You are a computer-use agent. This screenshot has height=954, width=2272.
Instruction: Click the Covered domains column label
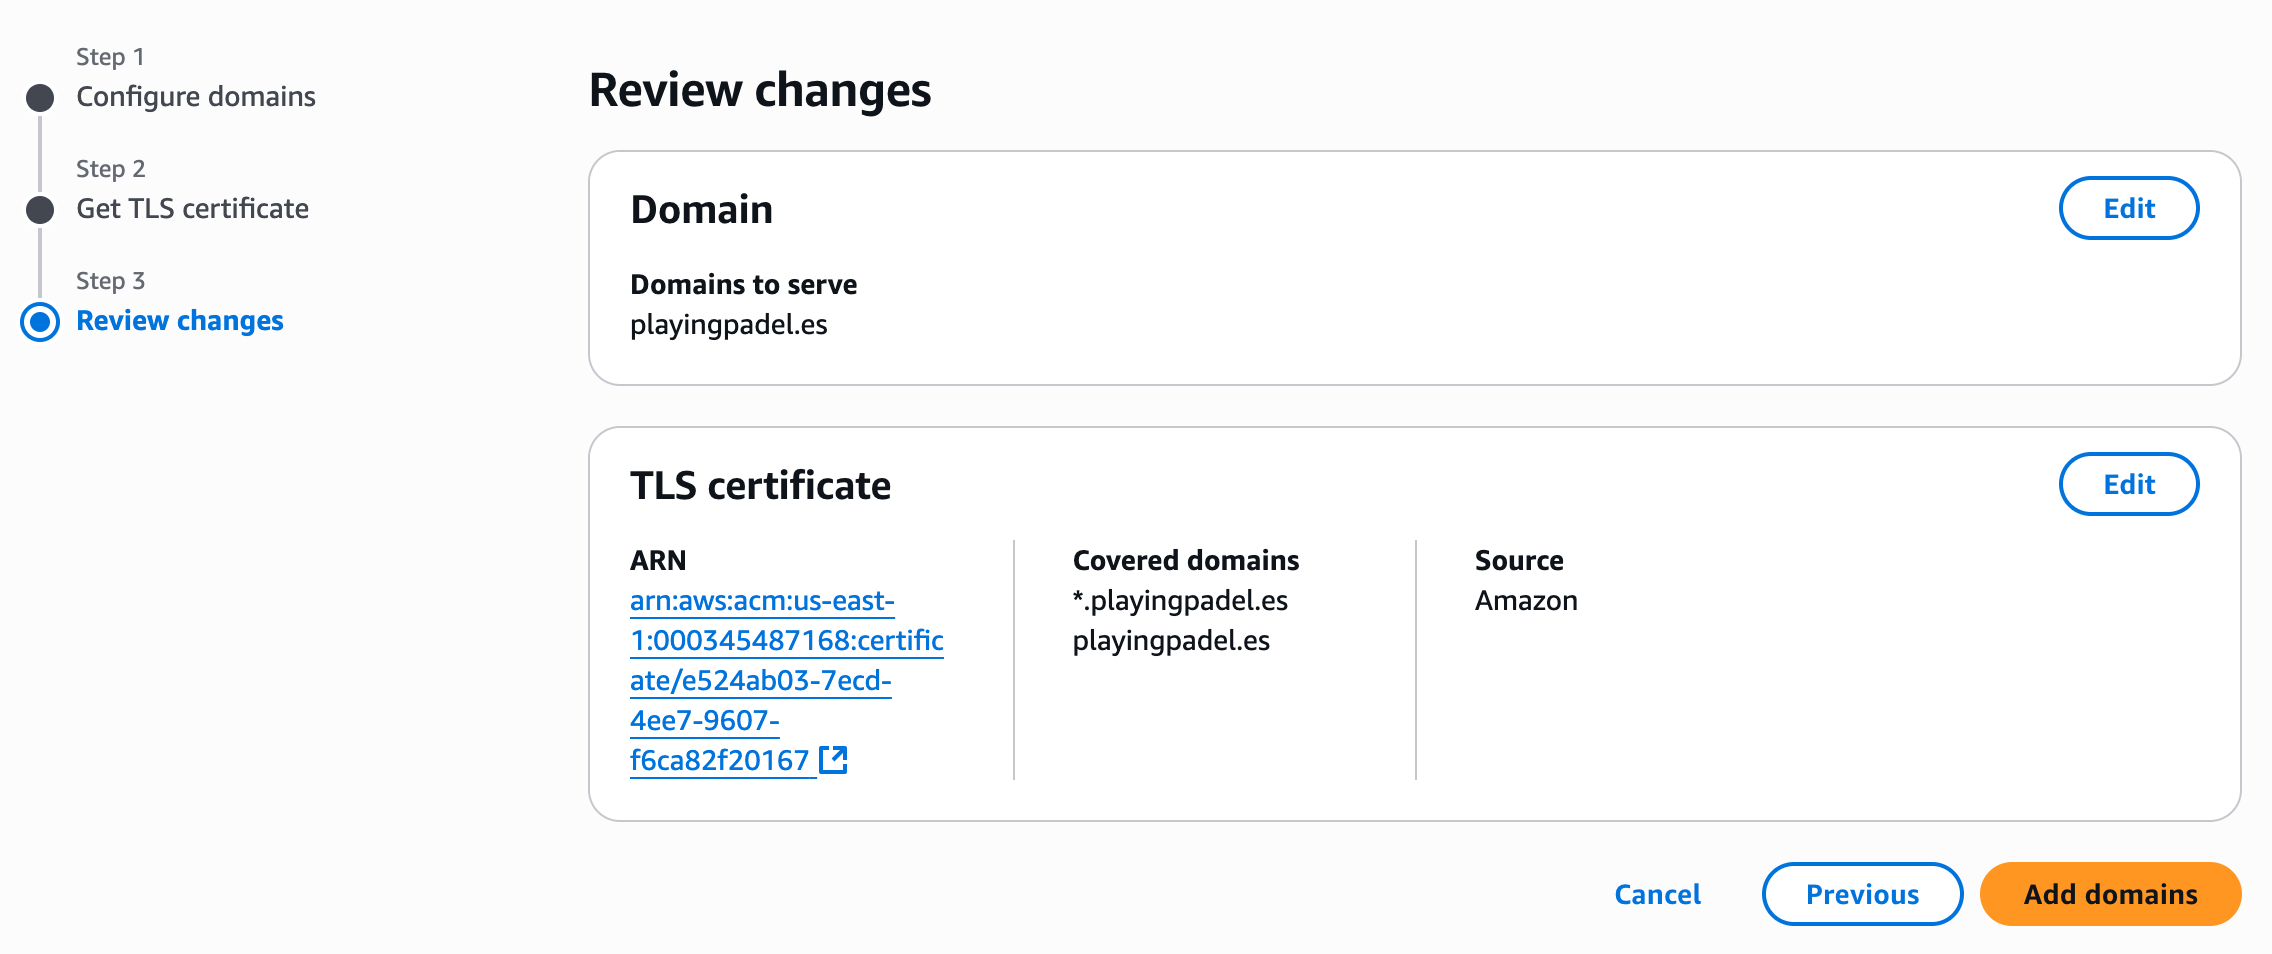tap(1186, 560)
